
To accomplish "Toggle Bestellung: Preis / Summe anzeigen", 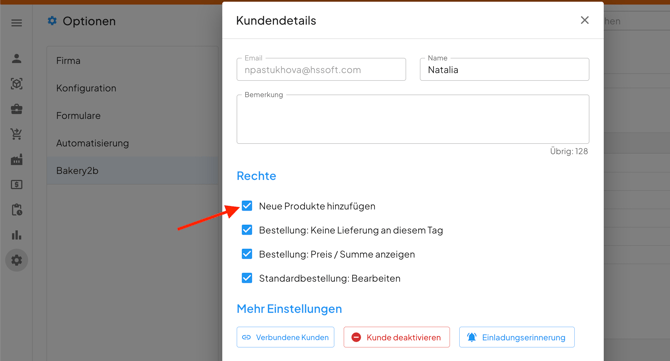I will [x=247, y=254].
